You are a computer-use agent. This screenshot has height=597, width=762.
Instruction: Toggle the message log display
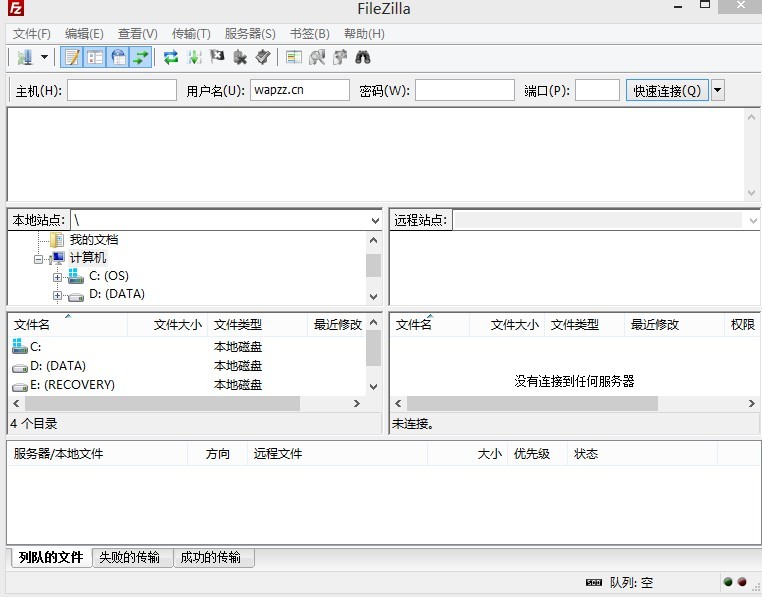pos(72,57)
